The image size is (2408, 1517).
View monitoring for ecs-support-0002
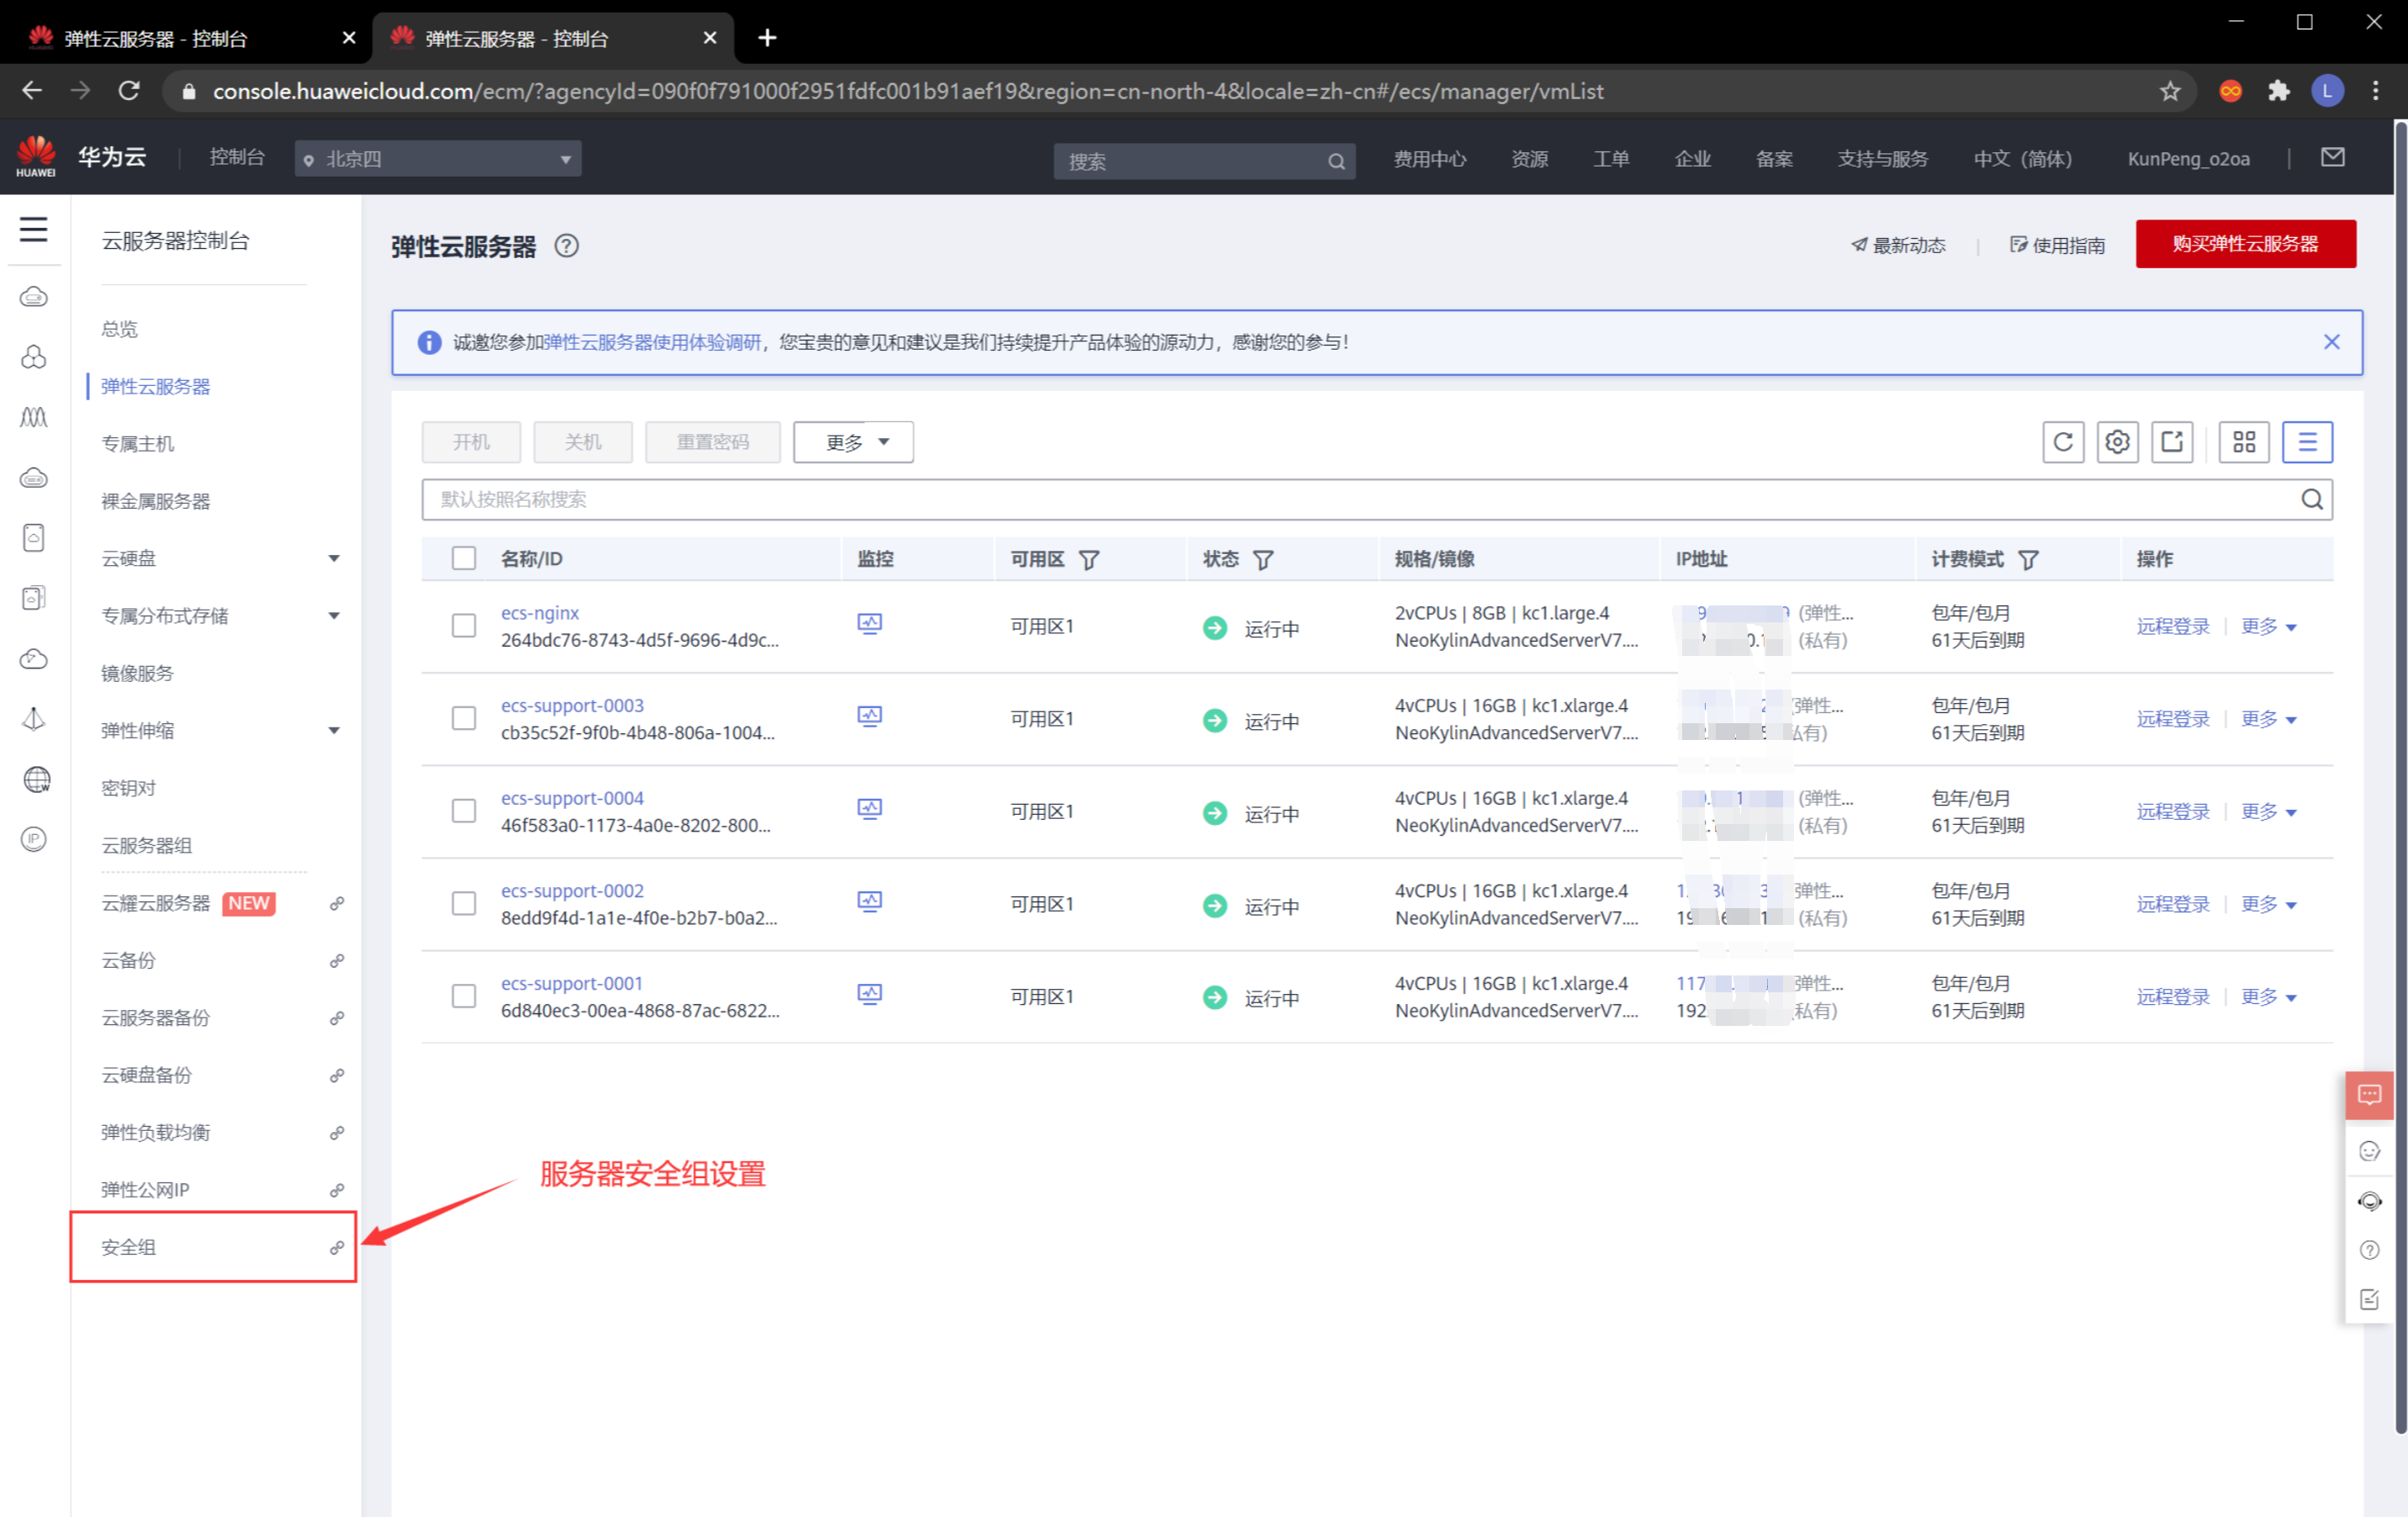tap(869, 902)
